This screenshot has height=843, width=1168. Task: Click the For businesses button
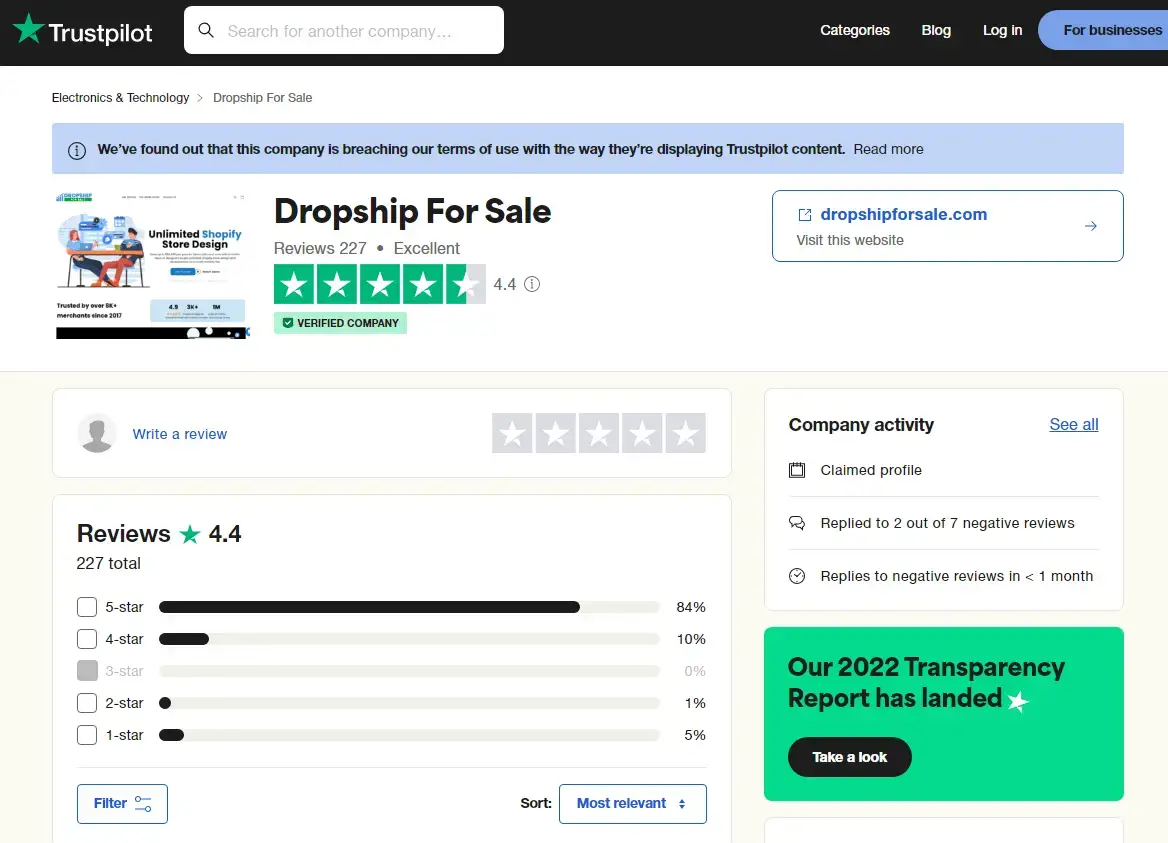click(1104, 31)
